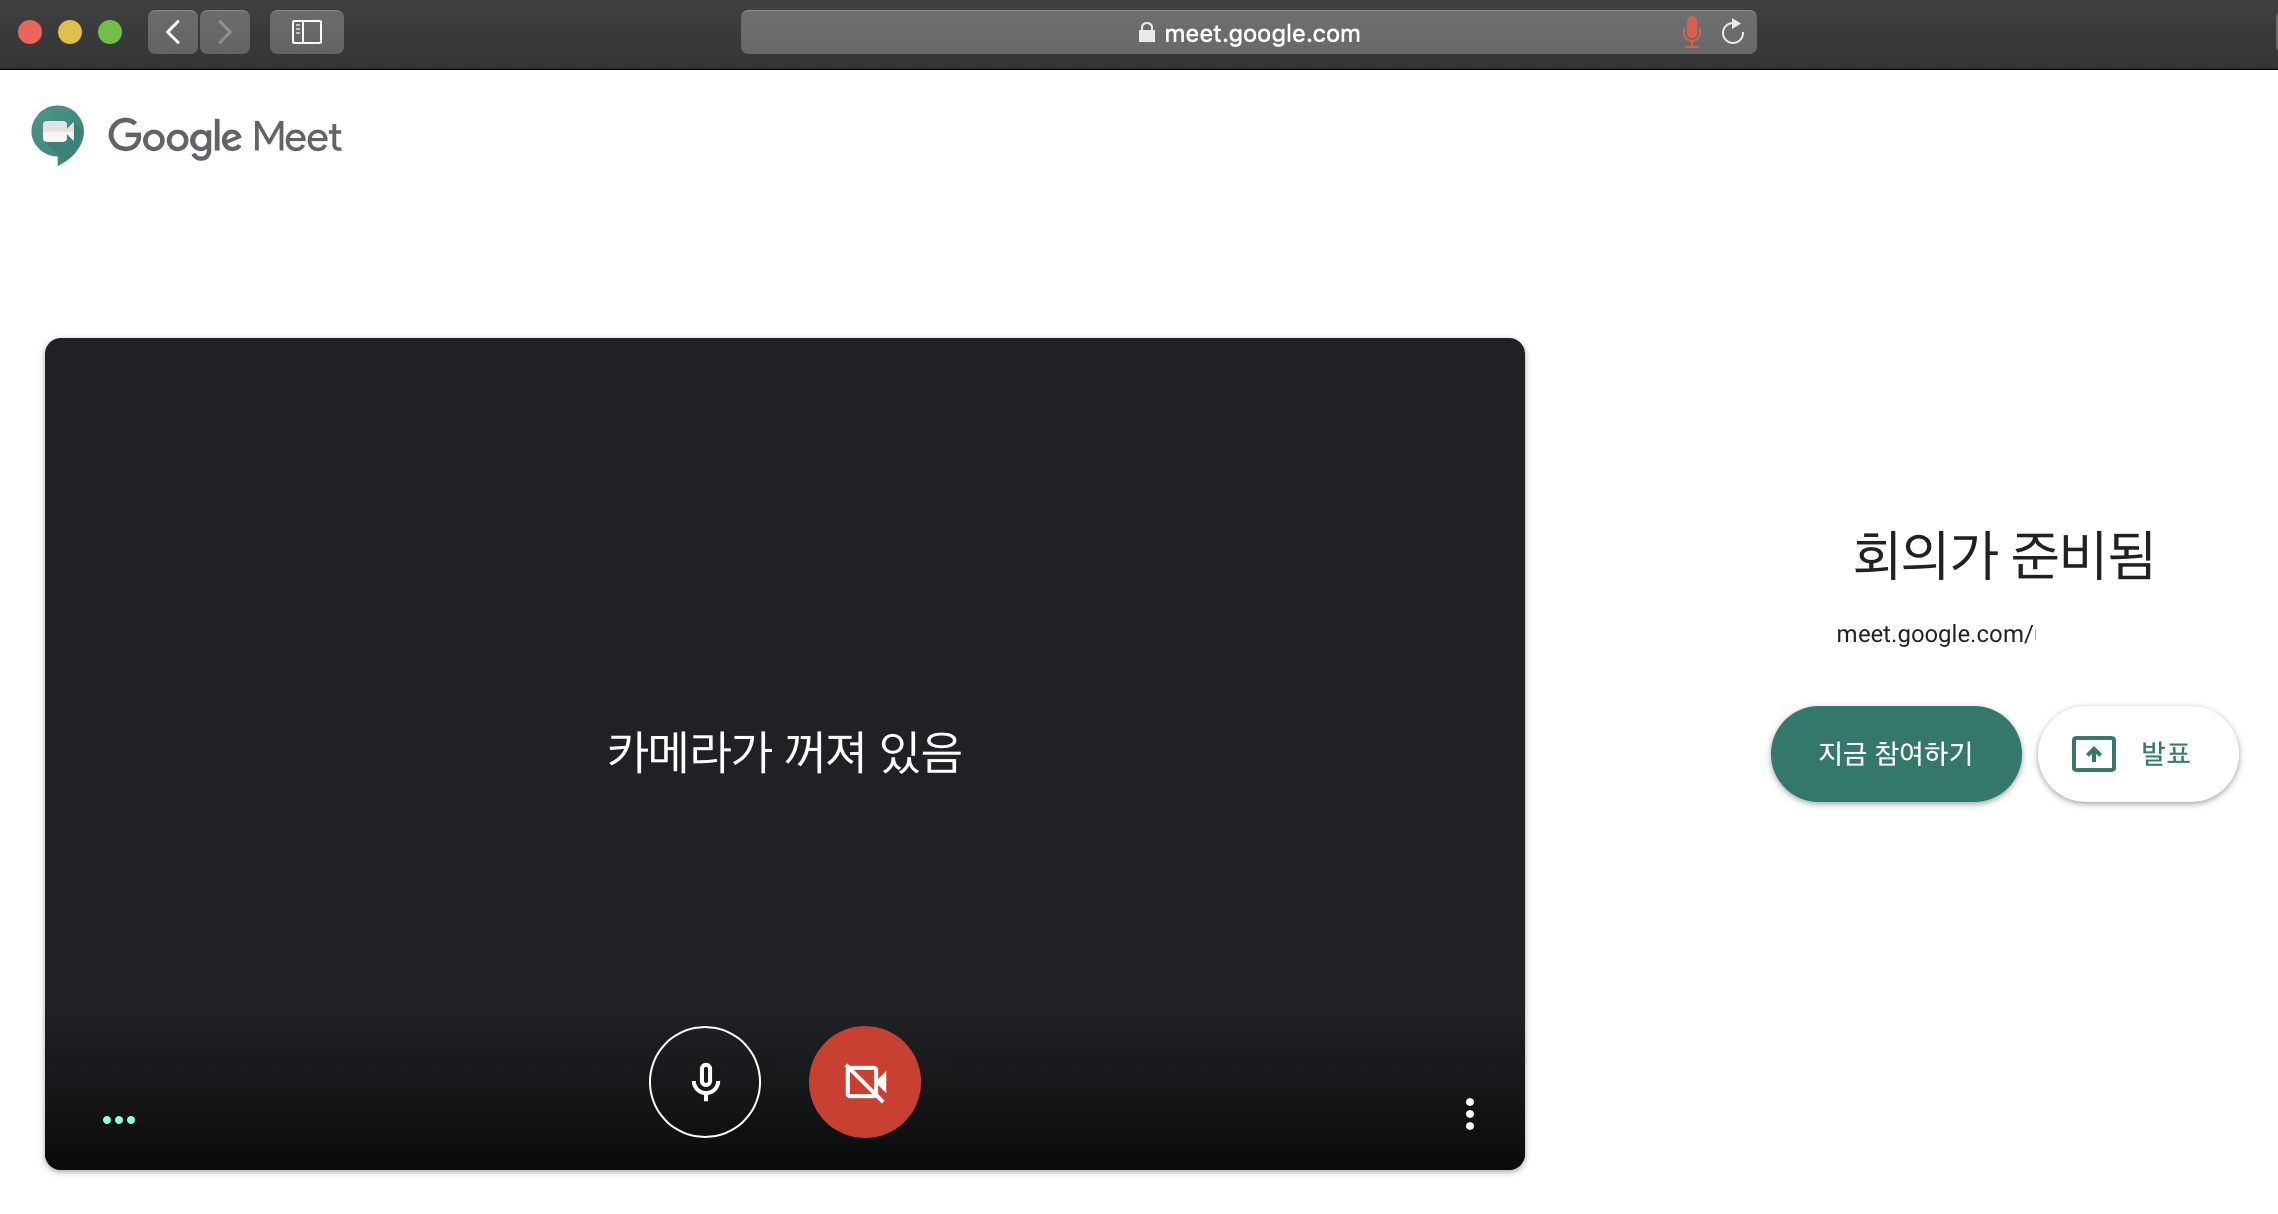Maximize the Safari window with green button
Viewport: 2278px width, 1214px height.
point(110,32)
